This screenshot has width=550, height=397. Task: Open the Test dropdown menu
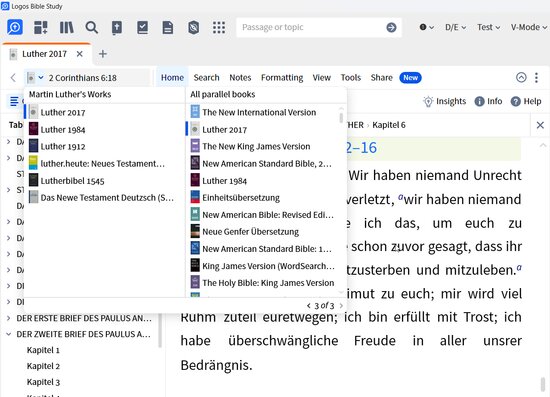pos(488,27)
